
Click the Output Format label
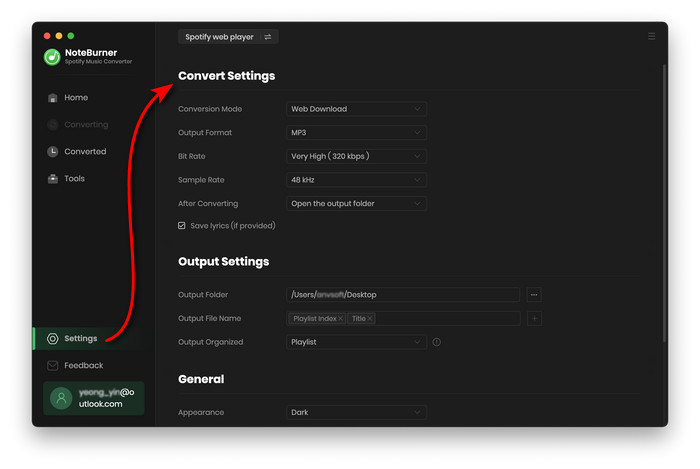click(205, 133)
